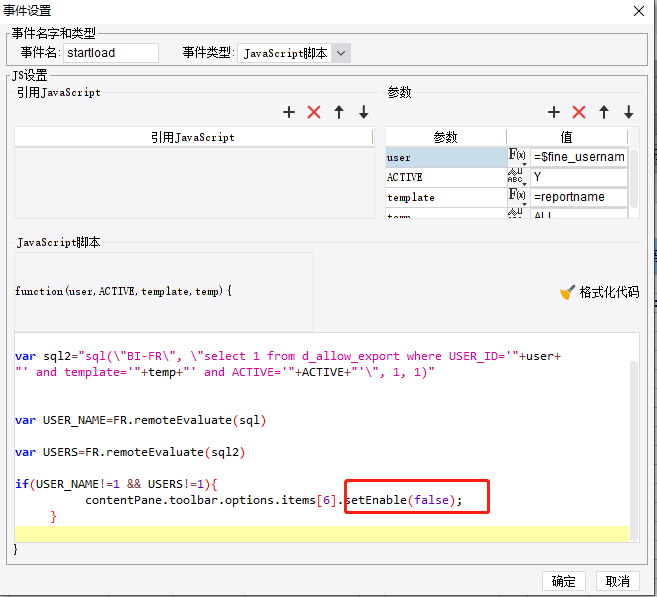This screenshot has height=597, width=657.
Task: Click 格式化代码 to format the script
Action: click(x=609, y=292)
